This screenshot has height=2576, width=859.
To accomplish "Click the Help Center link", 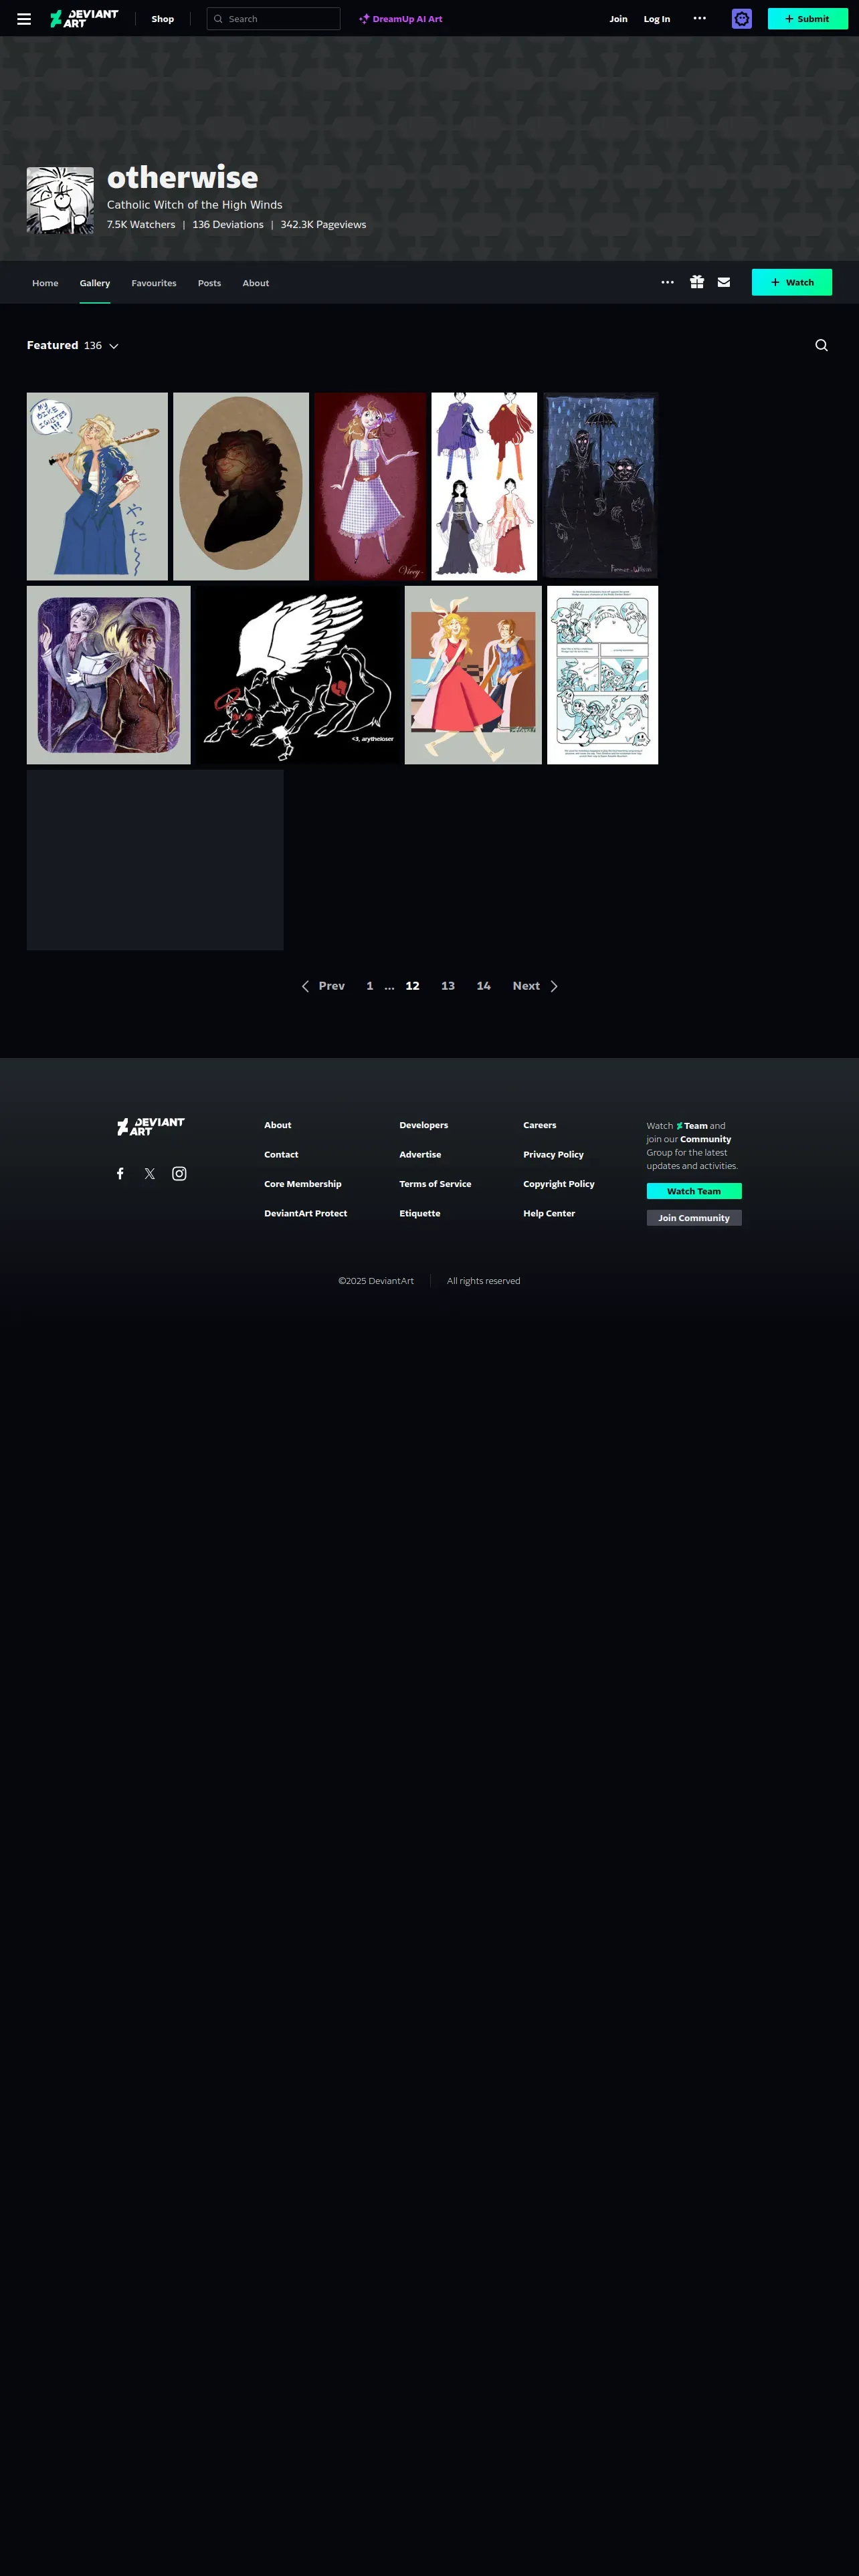I will [549, 1214].
